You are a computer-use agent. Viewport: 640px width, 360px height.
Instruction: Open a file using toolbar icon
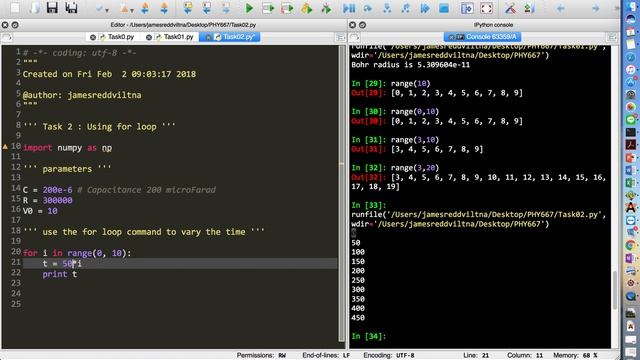click(x=34, y=8)
